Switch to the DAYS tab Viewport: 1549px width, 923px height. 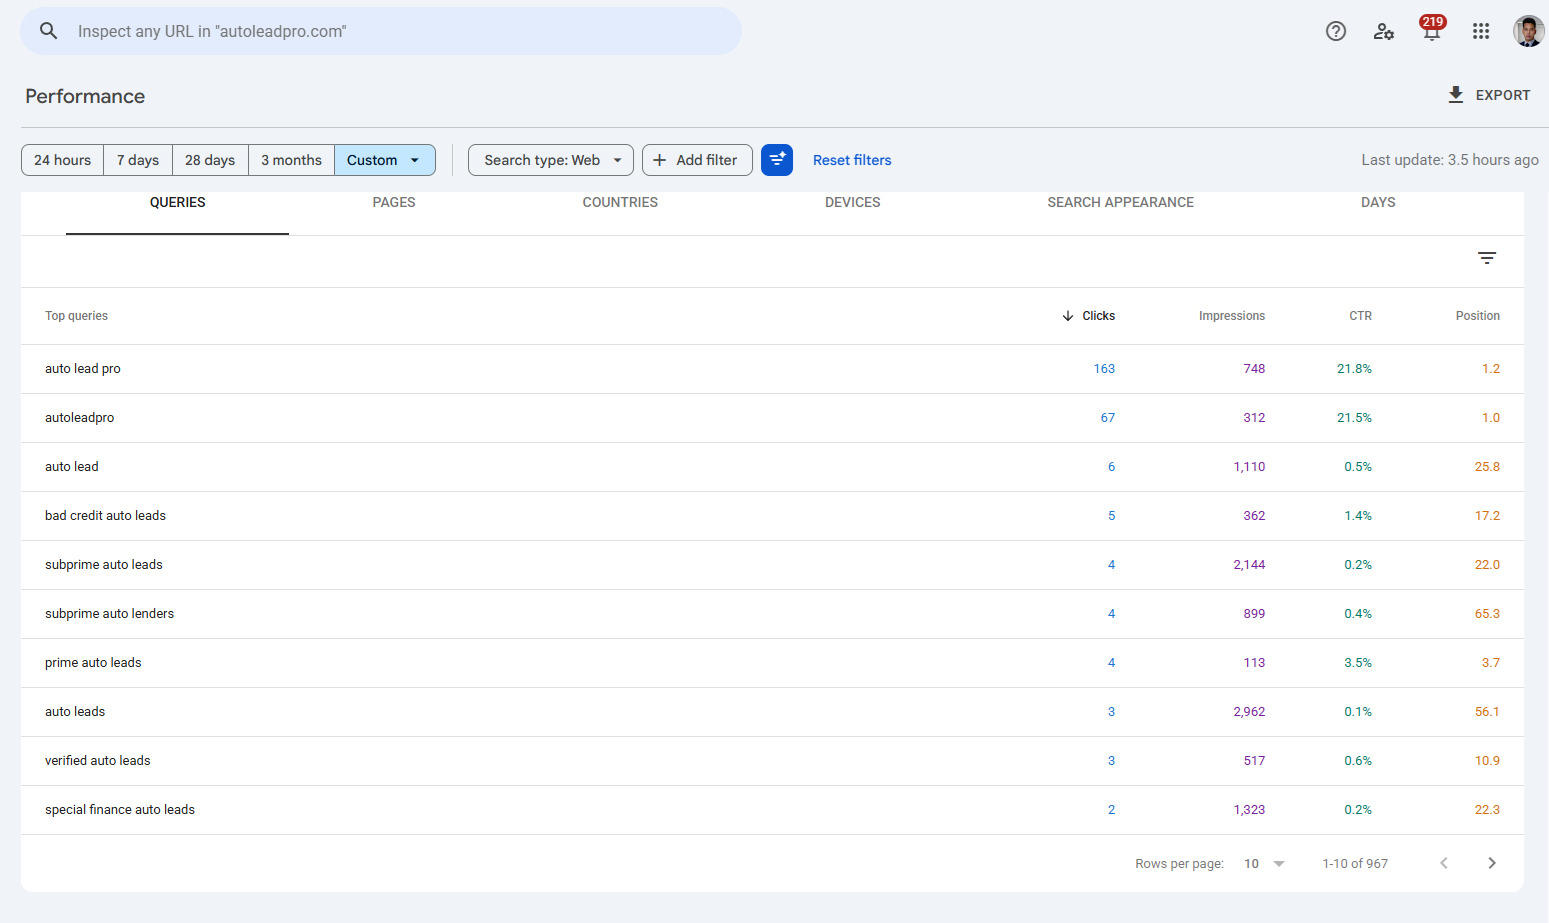(1378, 203)
